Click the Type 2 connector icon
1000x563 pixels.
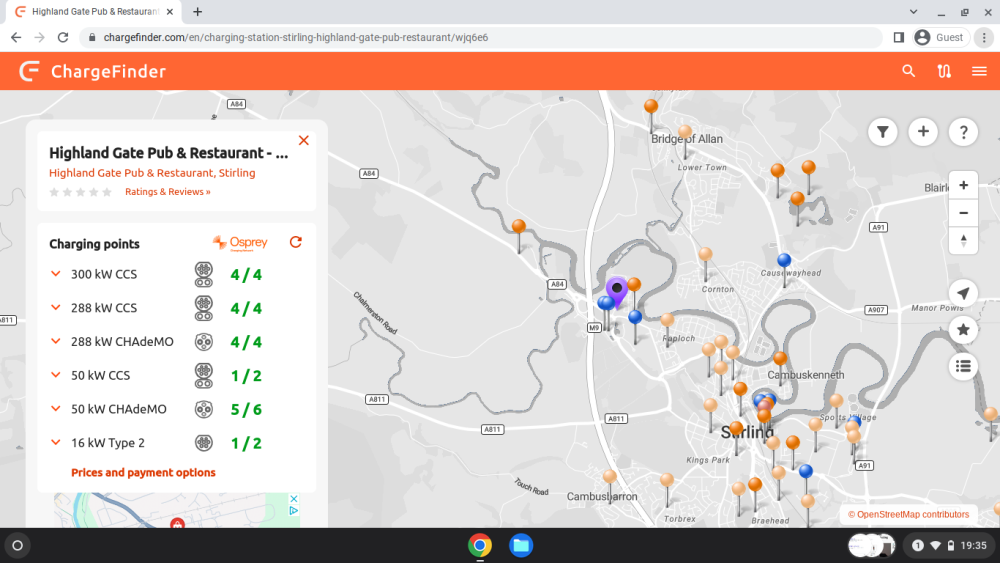tap(203, 442)
